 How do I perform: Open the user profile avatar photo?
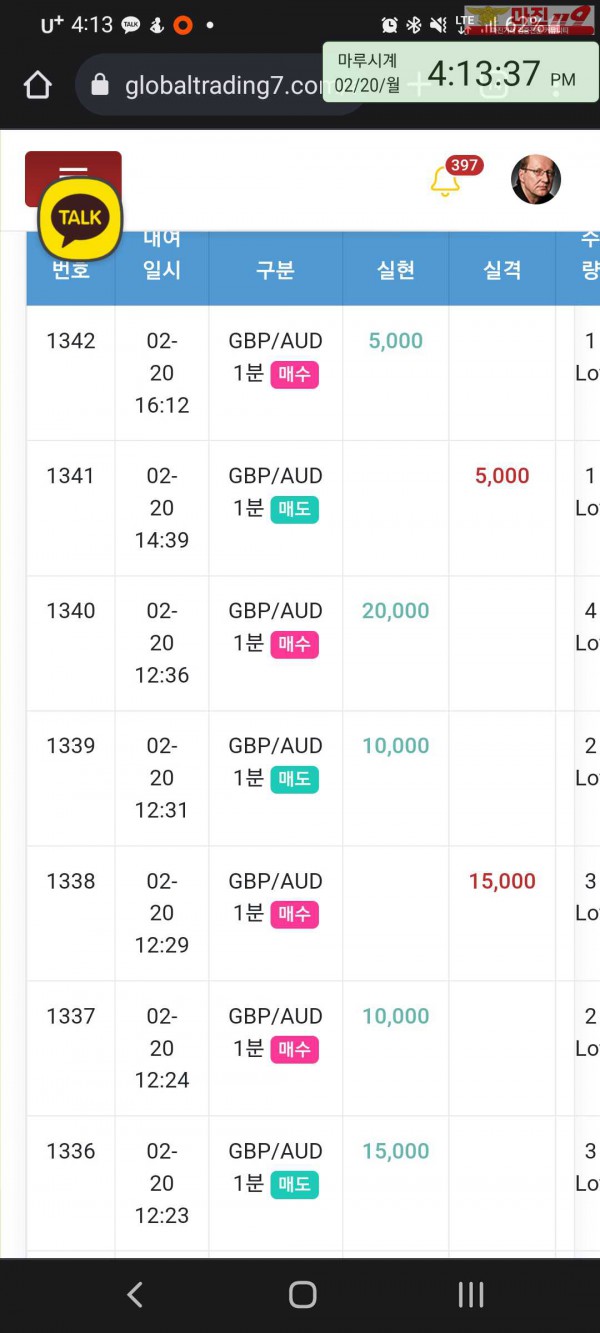click(x=536, y=179)
